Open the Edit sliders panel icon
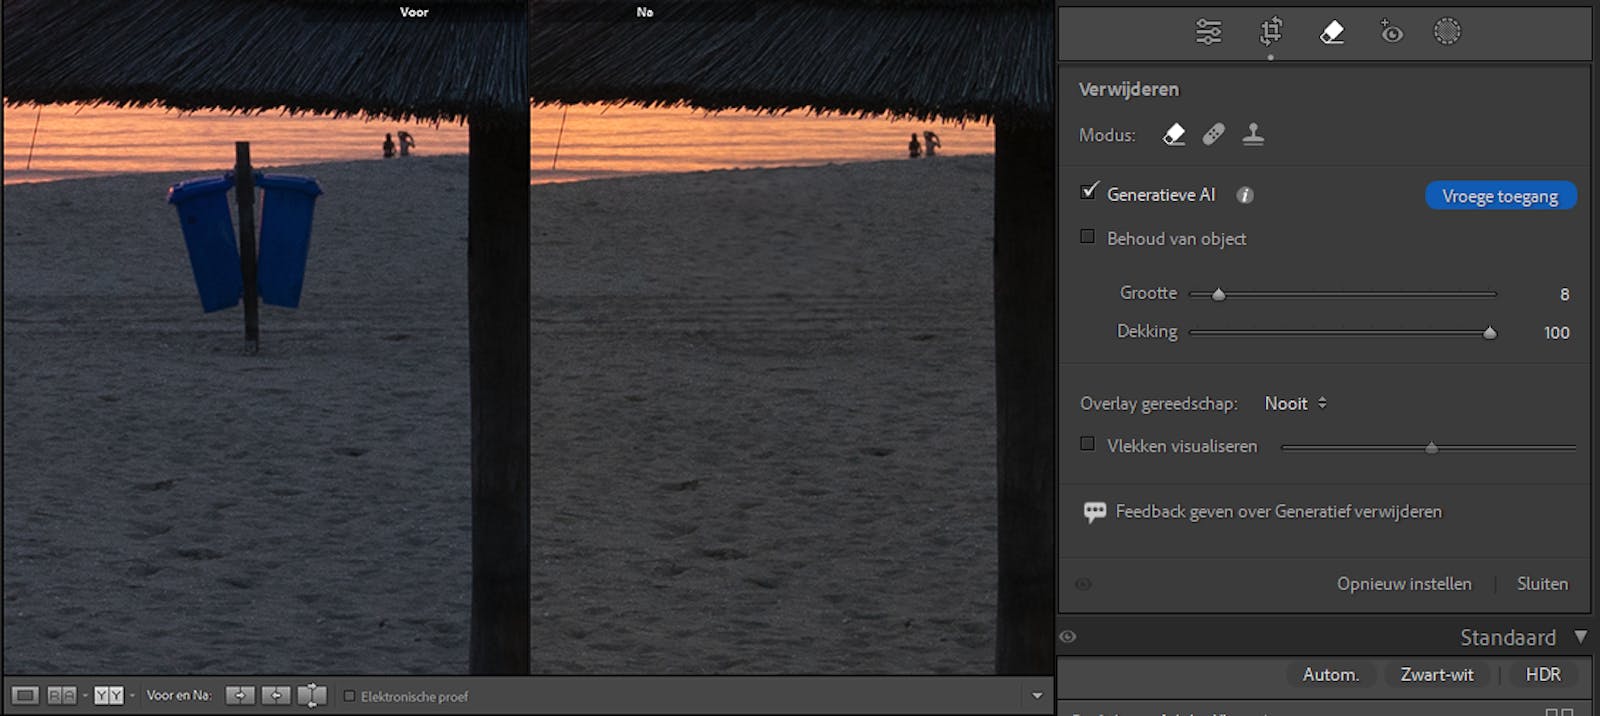Viewport: 1600px width, 716px height. [1208, 32]
